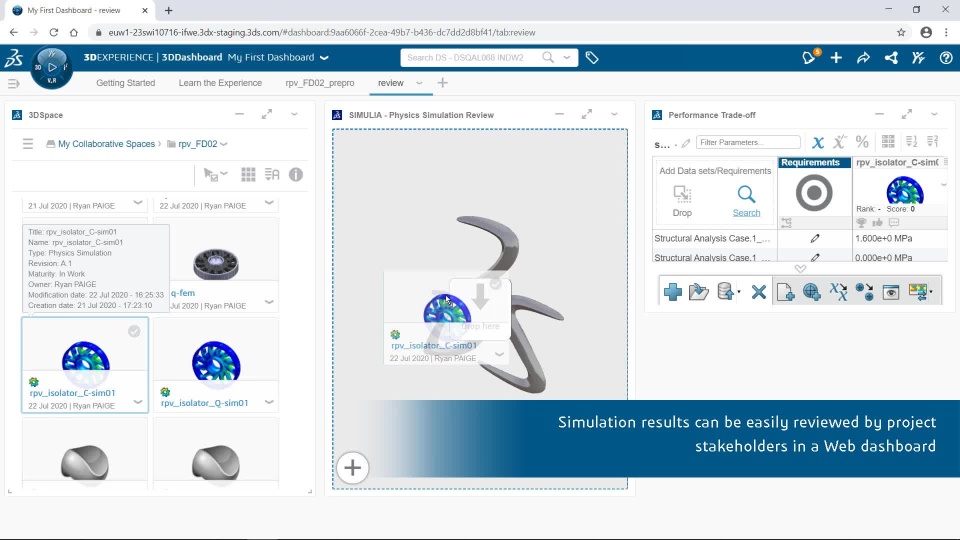The image size is (960, 540).
Task: Click the percent icon in Performance Trade-off
Action: [x=862, y=142]
